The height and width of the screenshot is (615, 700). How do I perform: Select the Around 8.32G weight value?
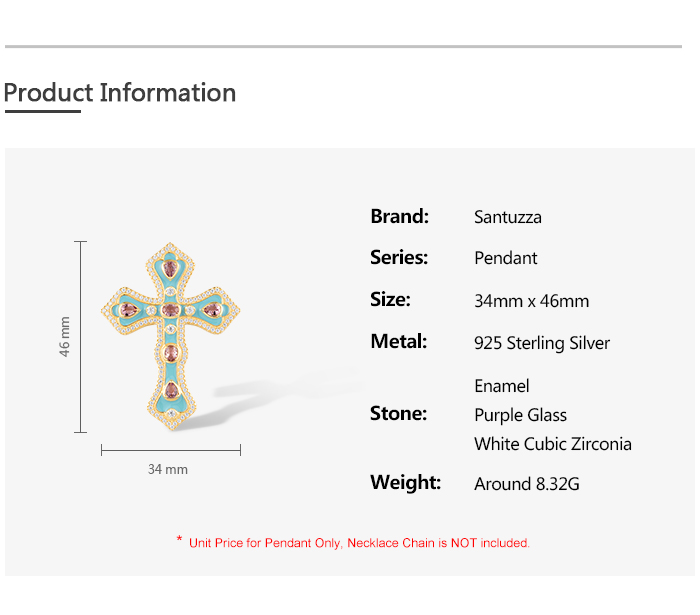pyautogui.click(x=527, y=484)
